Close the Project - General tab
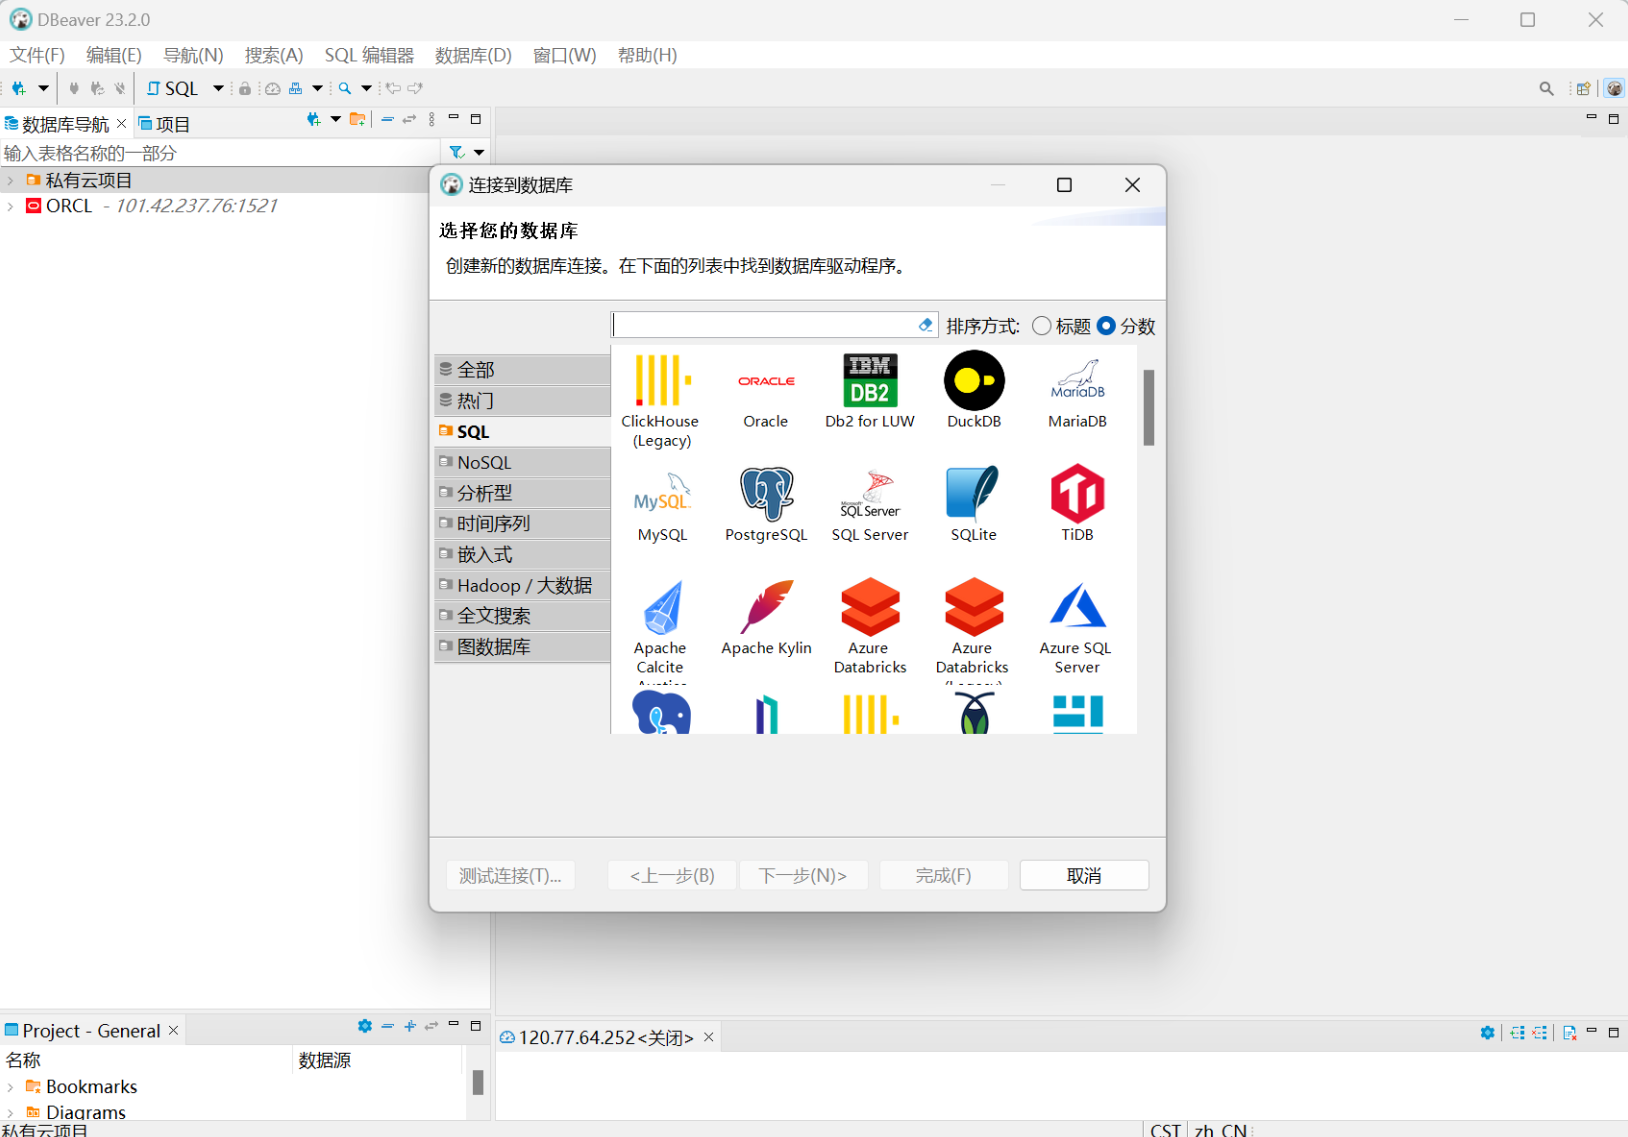Screen dimensions: 1628x1137 pyautogui.click(x=173, y=1030)
